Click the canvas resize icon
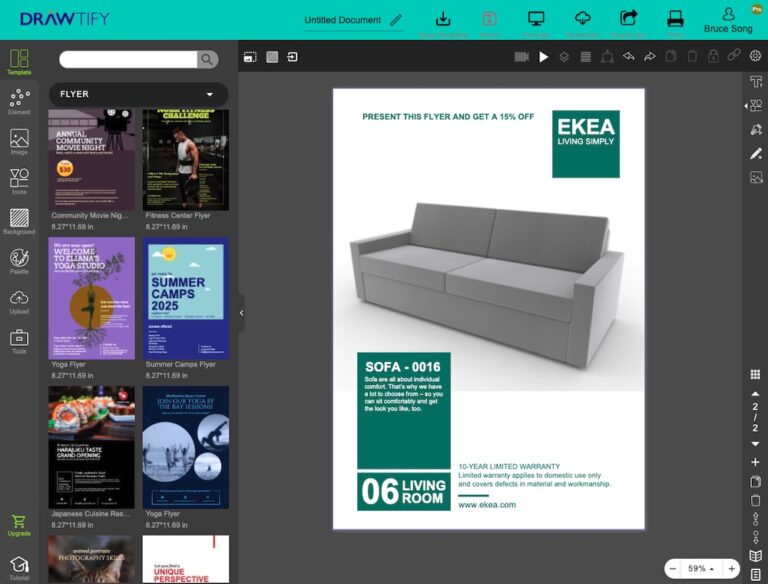 point(250,57)
